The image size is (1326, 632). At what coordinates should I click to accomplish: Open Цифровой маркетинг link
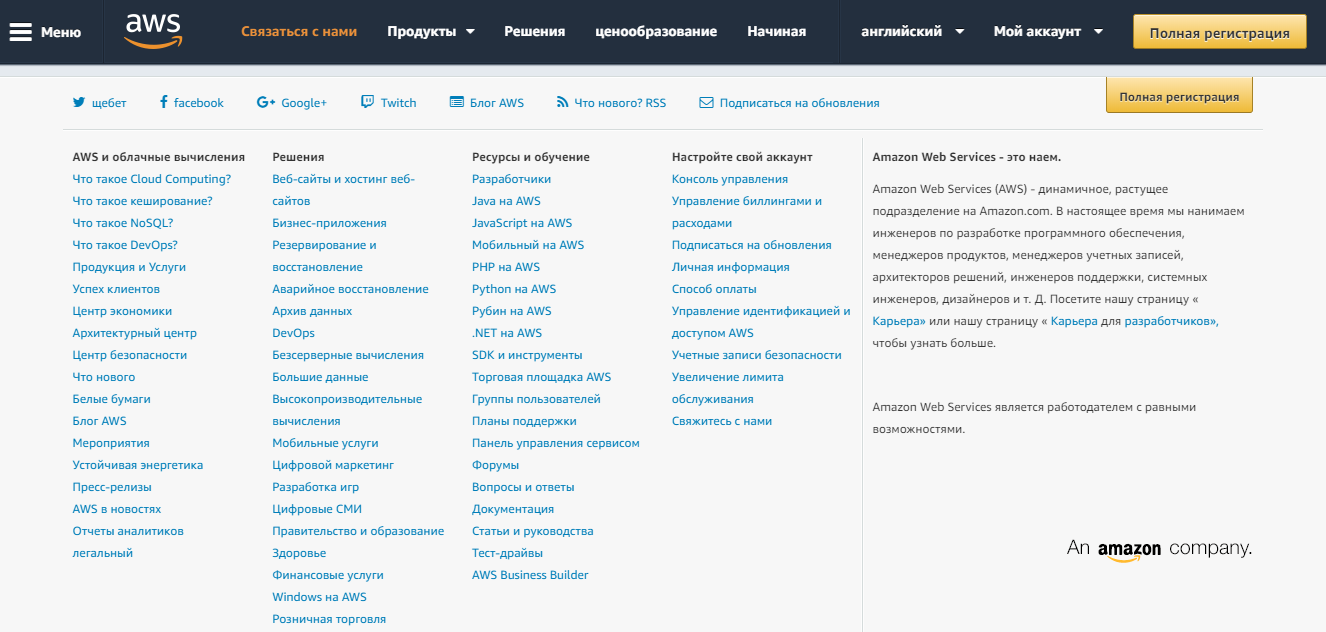[333, 465]
